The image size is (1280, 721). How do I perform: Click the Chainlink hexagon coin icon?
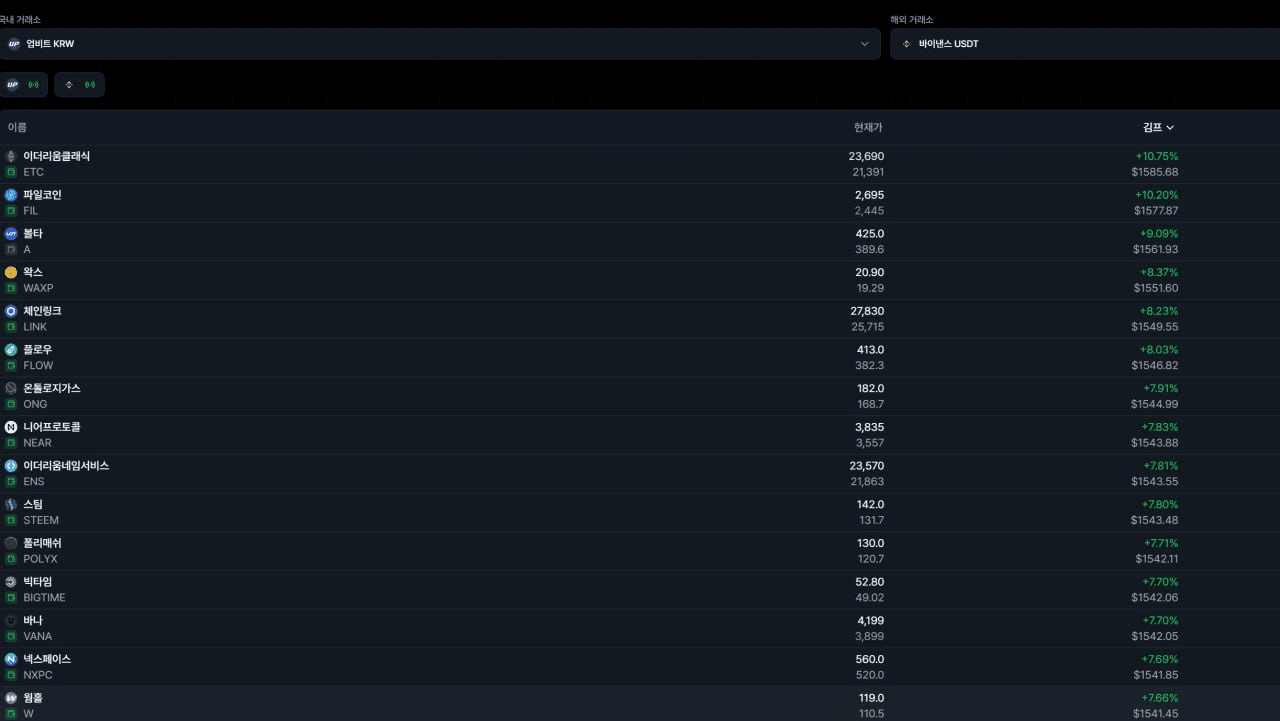pos(11,311)
